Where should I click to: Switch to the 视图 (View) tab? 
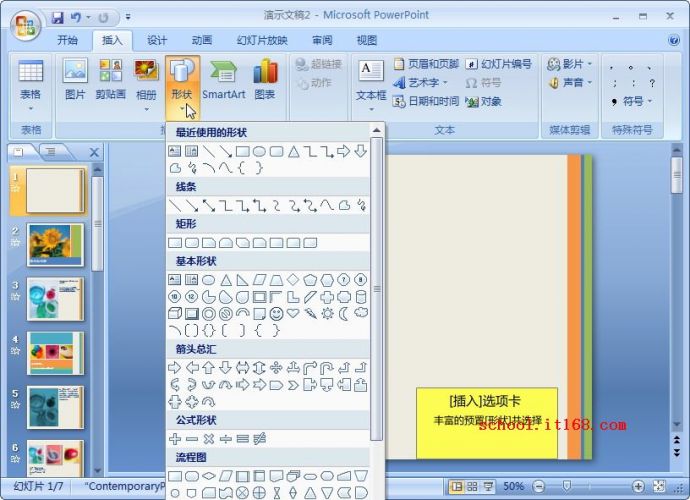pos(367,40)
